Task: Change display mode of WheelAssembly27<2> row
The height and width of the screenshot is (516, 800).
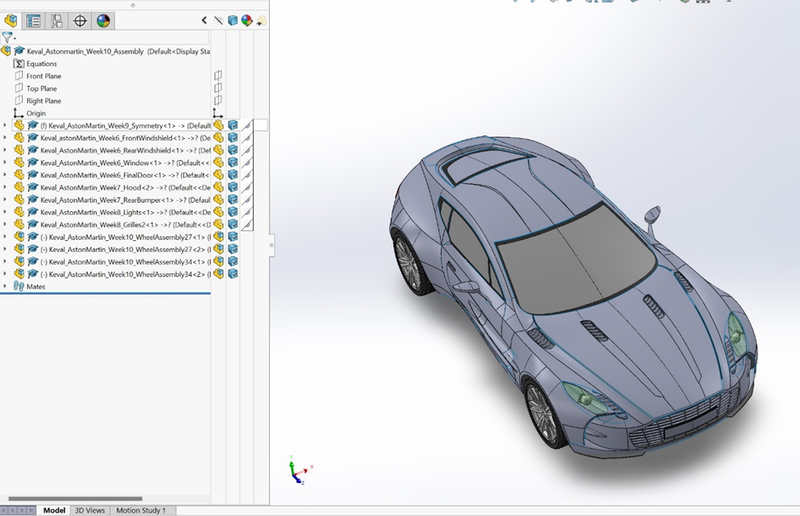Action: tap(233, 249)
